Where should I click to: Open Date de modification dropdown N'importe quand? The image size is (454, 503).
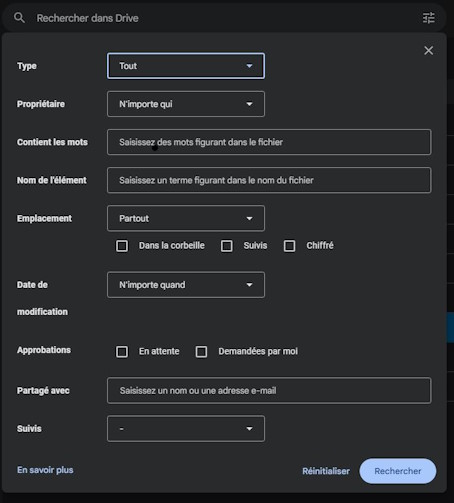click(x=186, y=285)
